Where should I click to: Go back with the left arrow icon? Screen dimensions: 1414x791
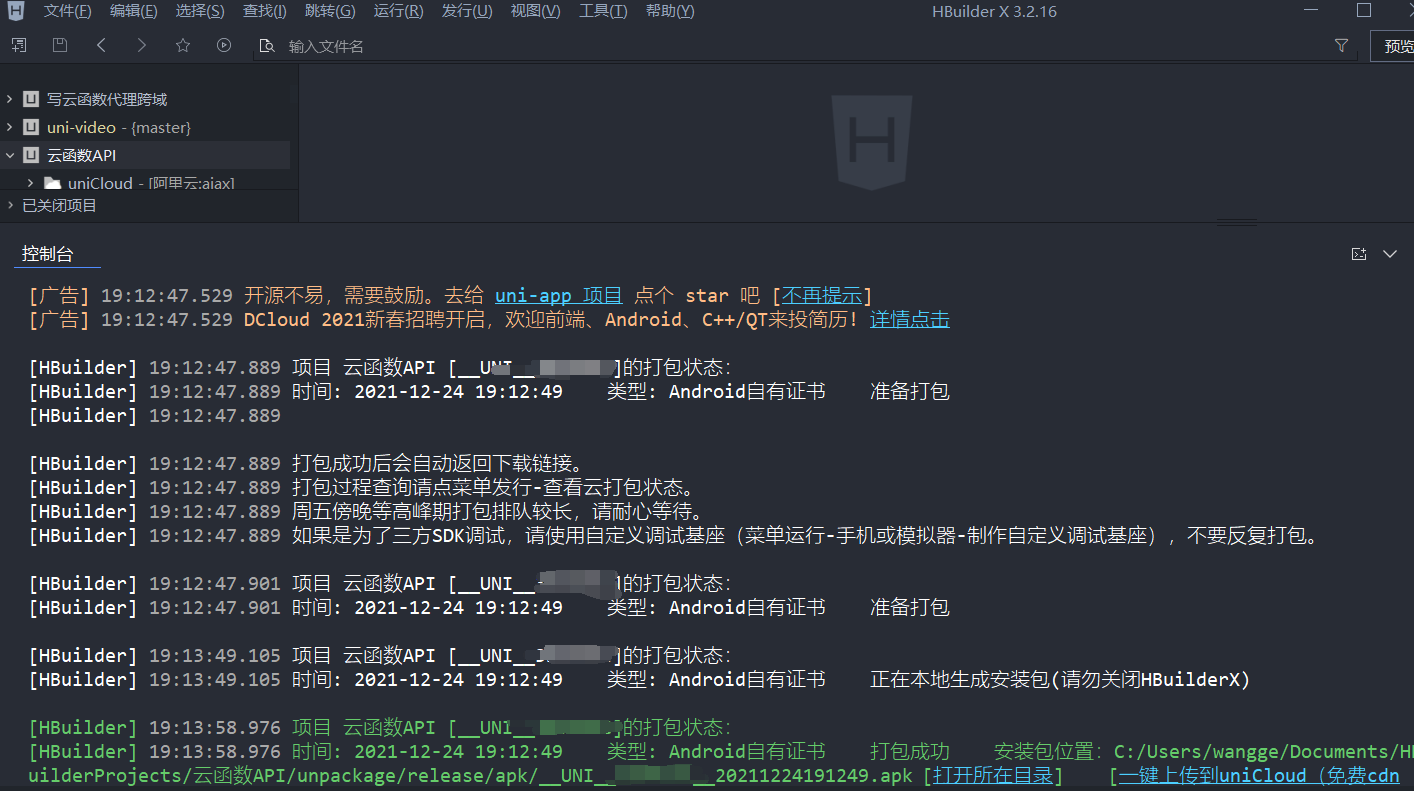[x=101, y=45]
